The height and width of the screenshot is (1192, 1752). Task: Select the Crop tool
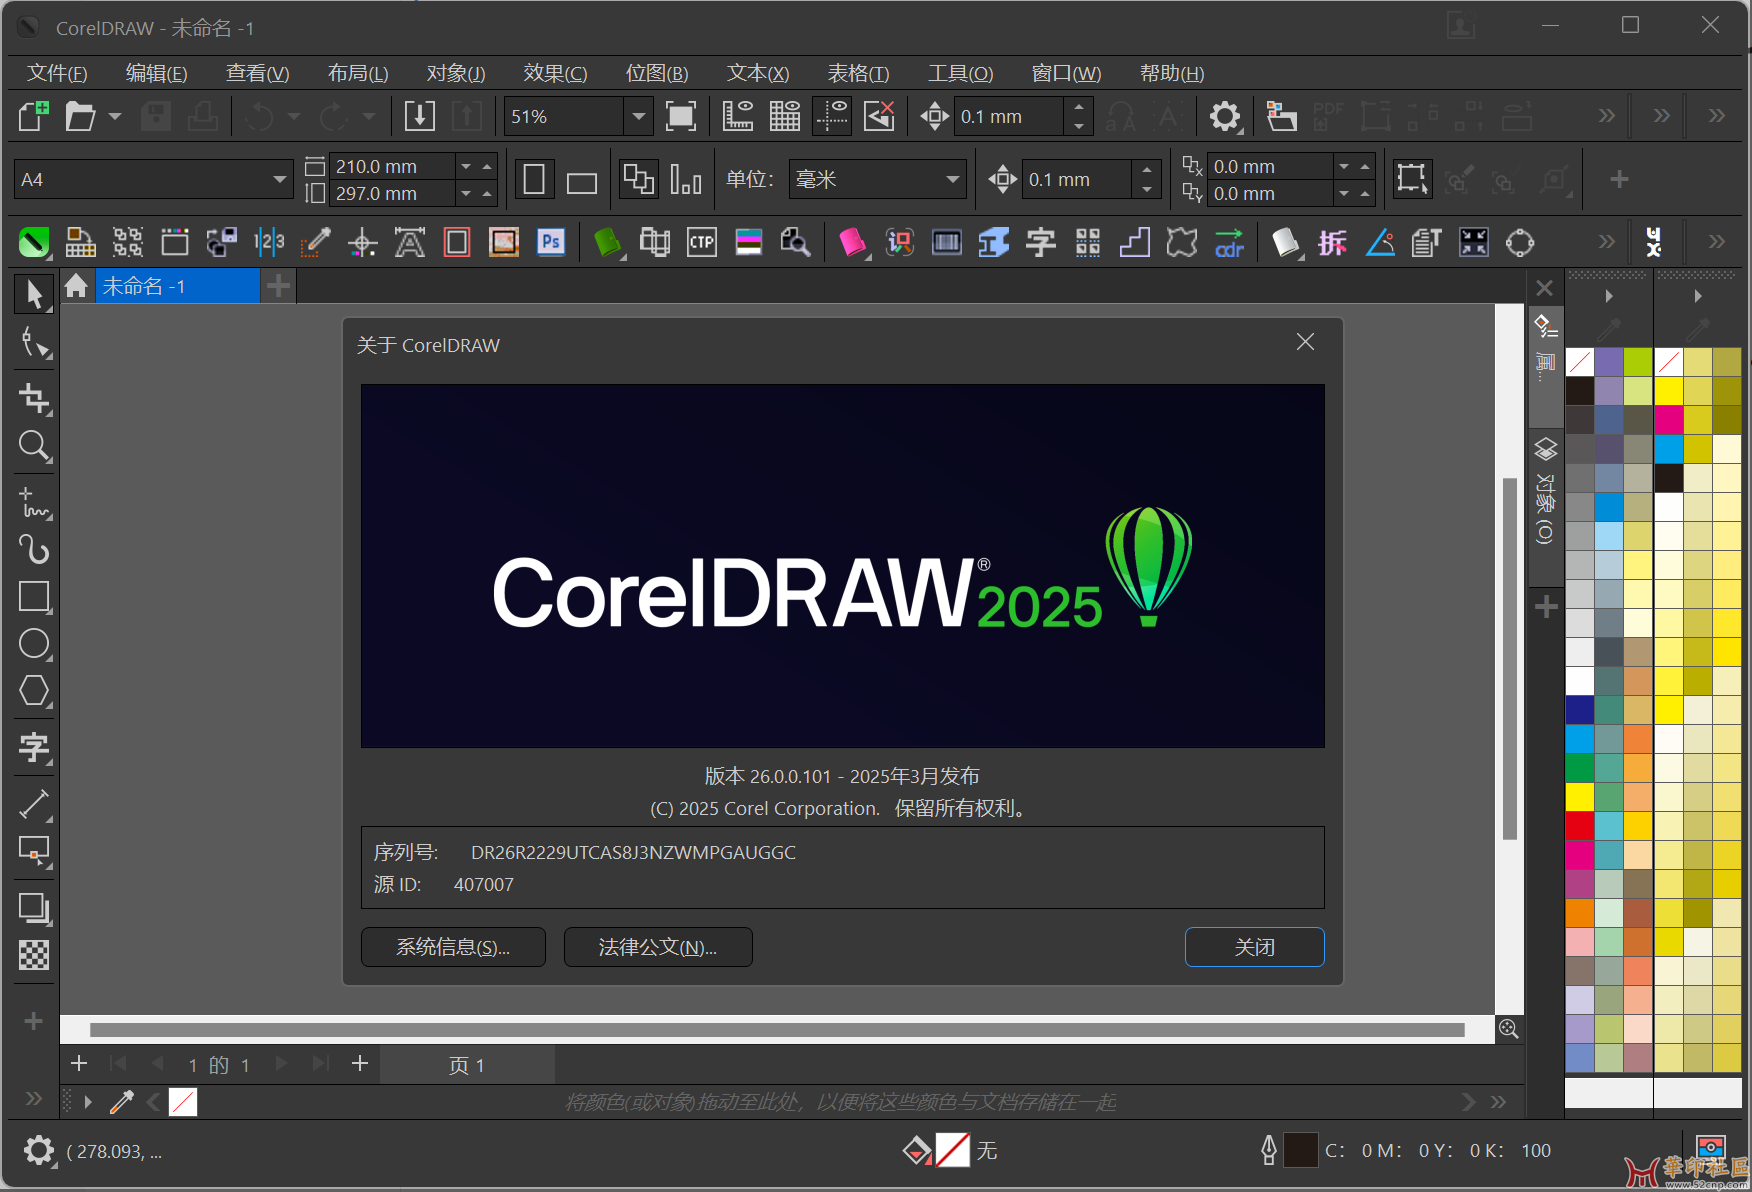pyautogui.click(x=34, y=398)
